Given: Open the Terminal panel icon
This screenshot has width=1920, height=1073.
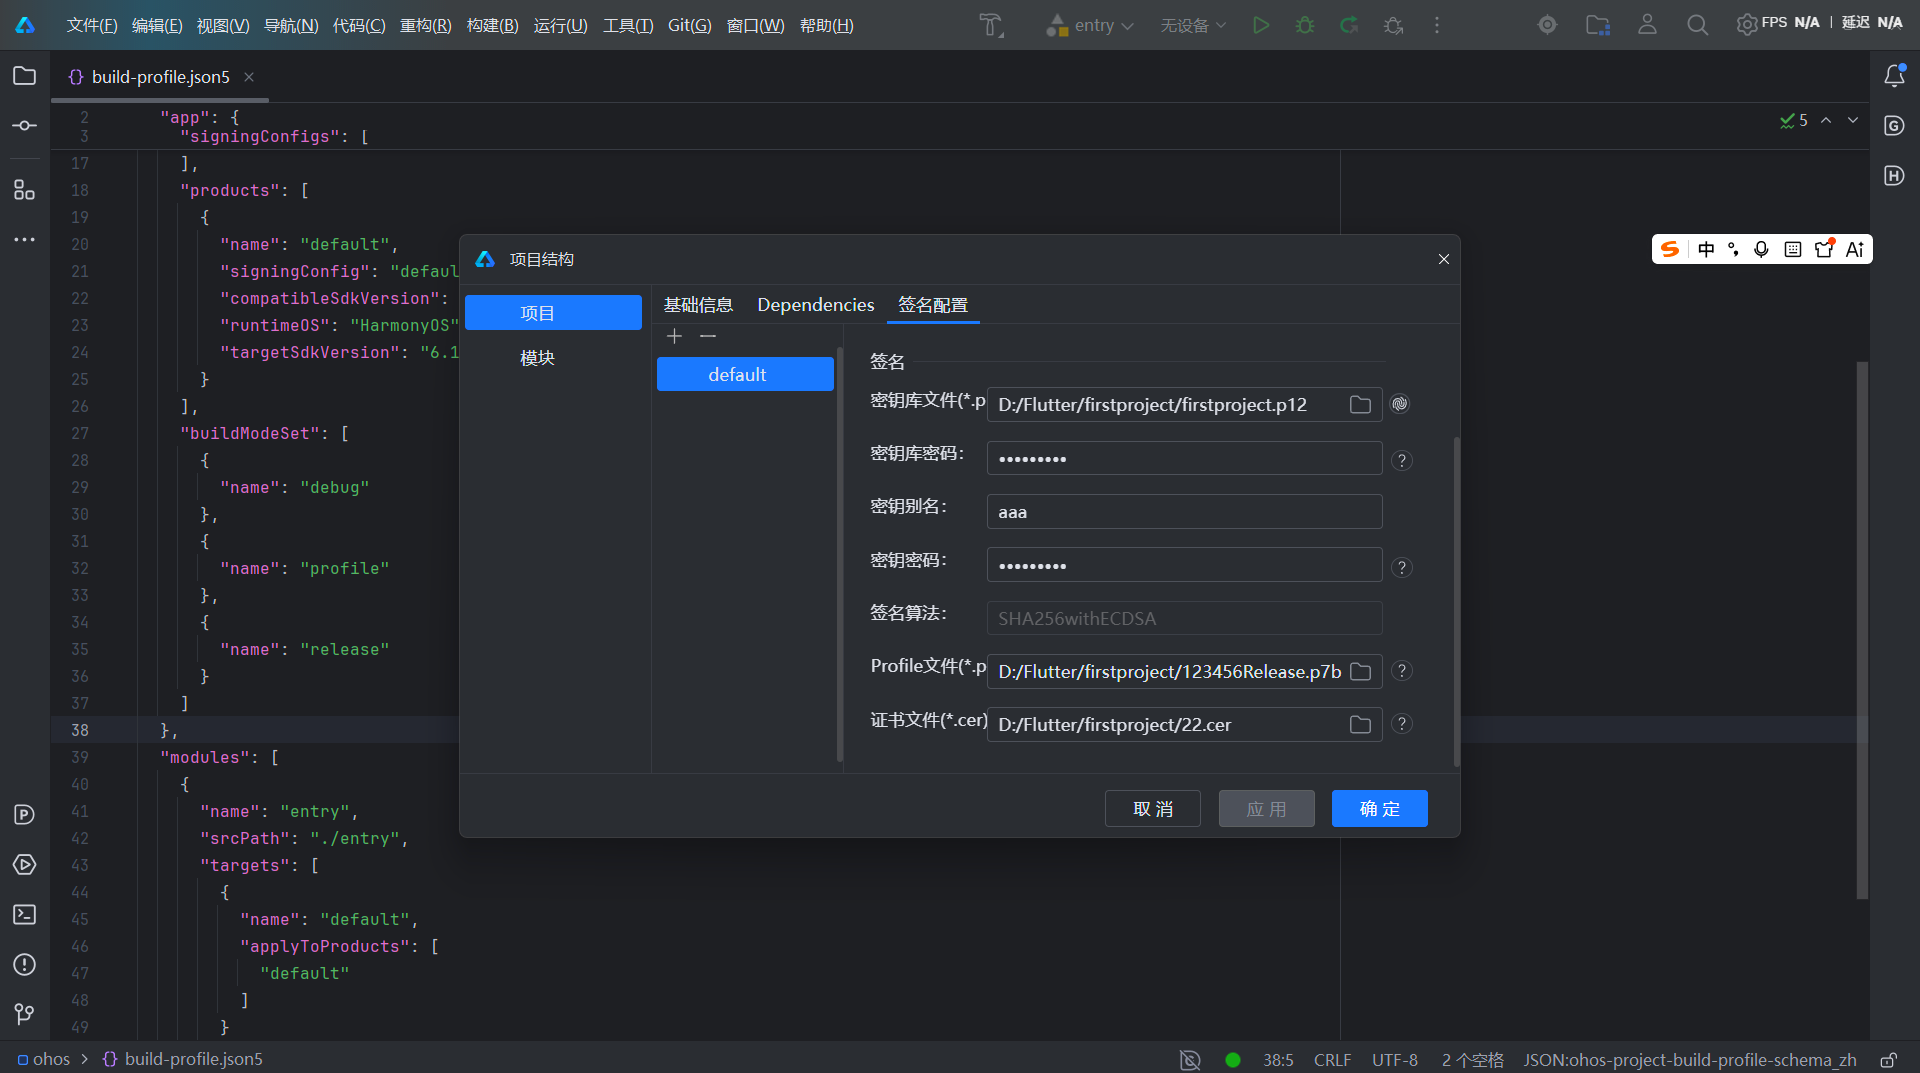Looking at the screenshot, I should pyautogui.click(x=25, y=915).
